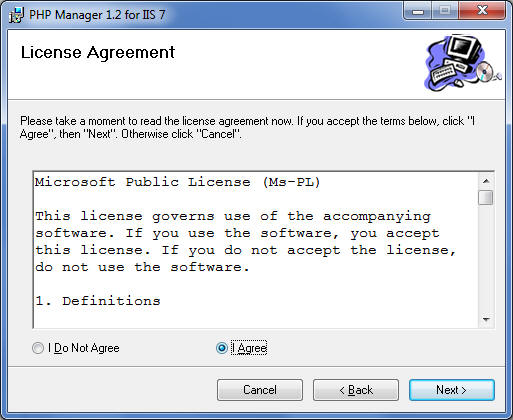This screenshot has width=513, height=420.
Task: Click the License Agreement heading
Action: 98,53
